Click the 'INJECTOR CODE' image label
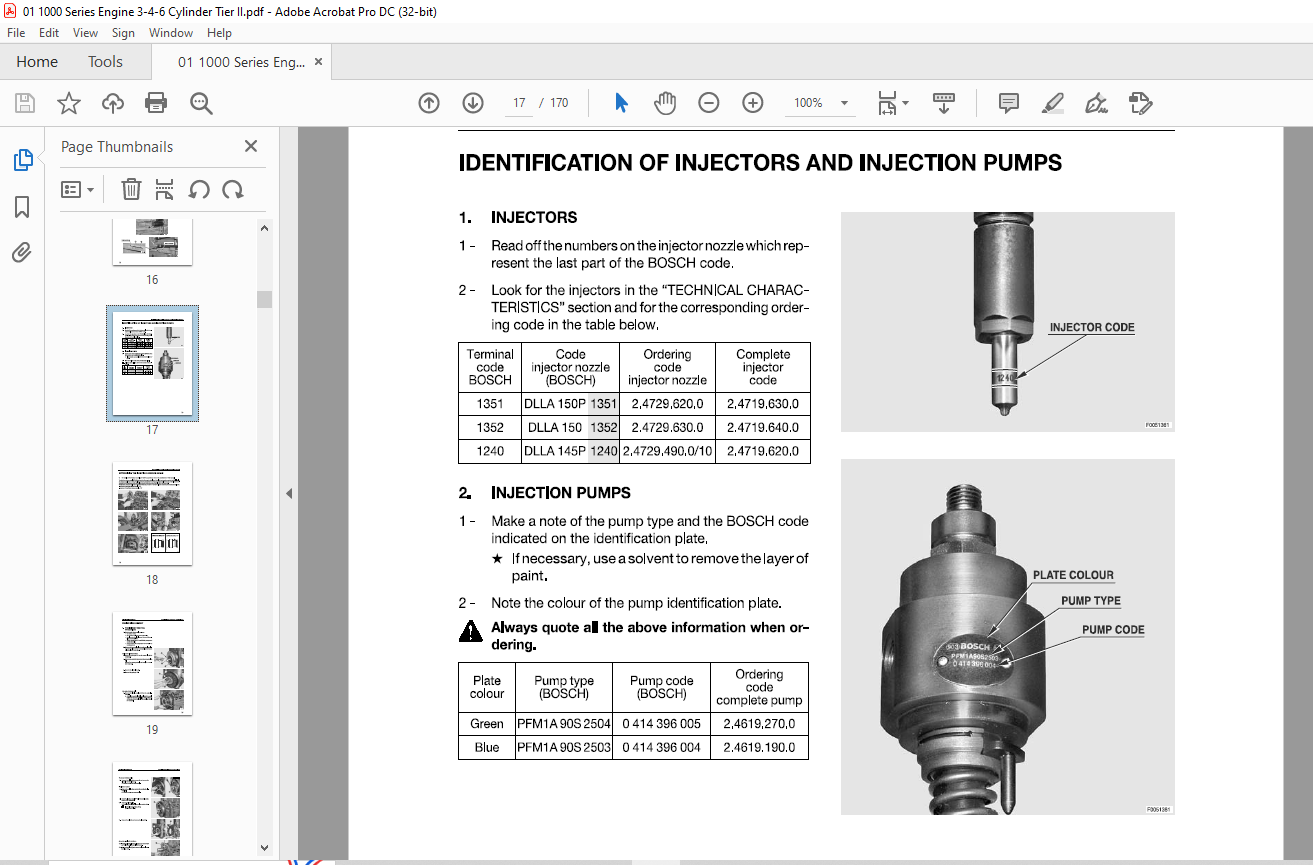This screenshot has width=1313, height=865. (x=1091, y=328)
